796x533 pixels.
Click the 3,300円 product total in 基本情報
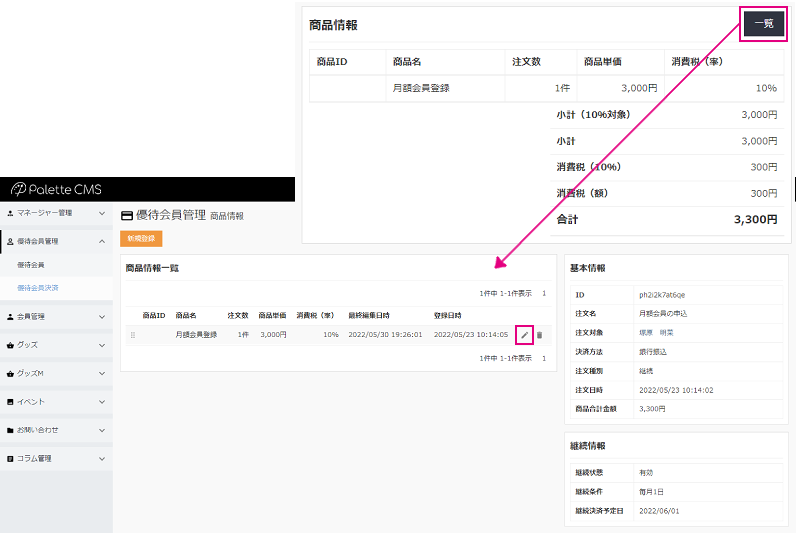click(652, 409)
